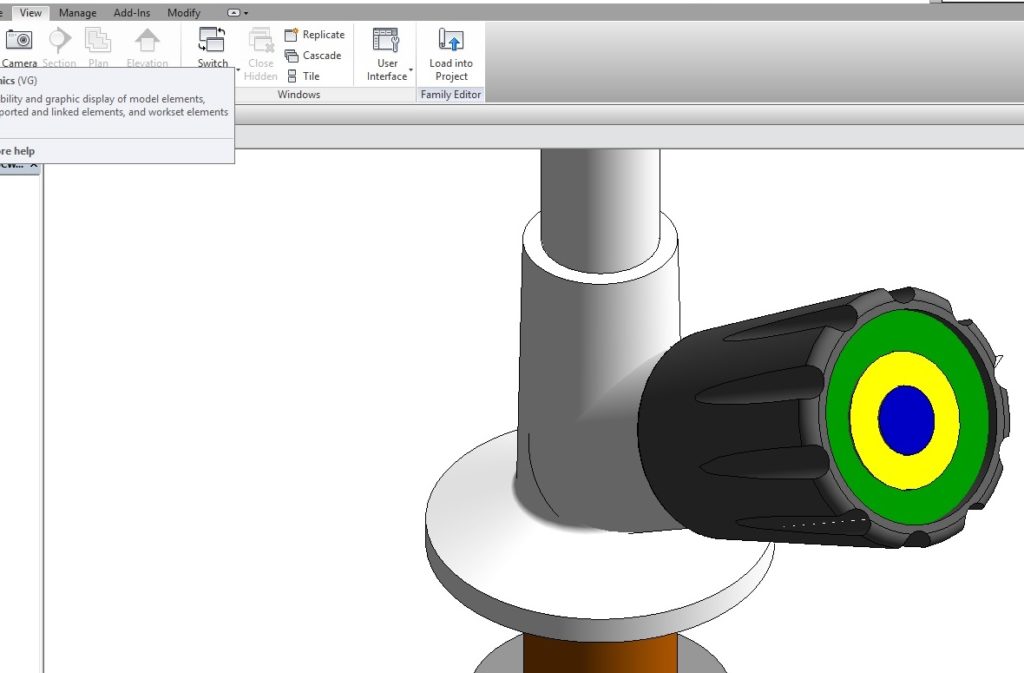The height and width of the screenshot is (673, 1024).
Task: Click the Camera view icon
Action: coord(19,40)
